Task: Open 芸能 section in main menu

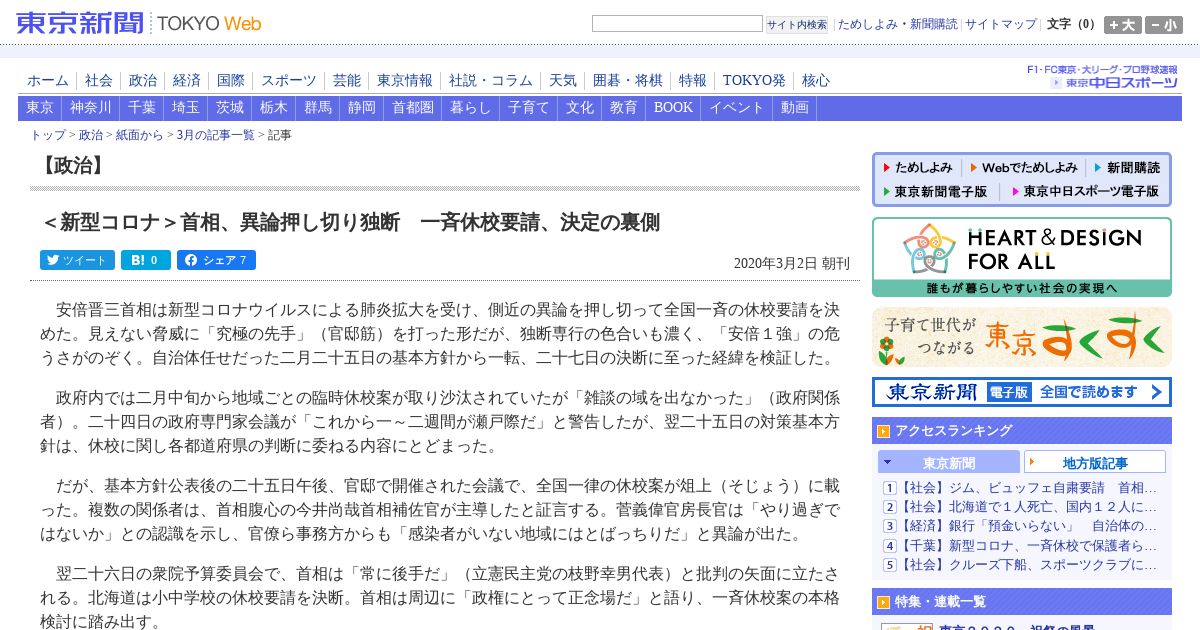Action: point(347,80)
